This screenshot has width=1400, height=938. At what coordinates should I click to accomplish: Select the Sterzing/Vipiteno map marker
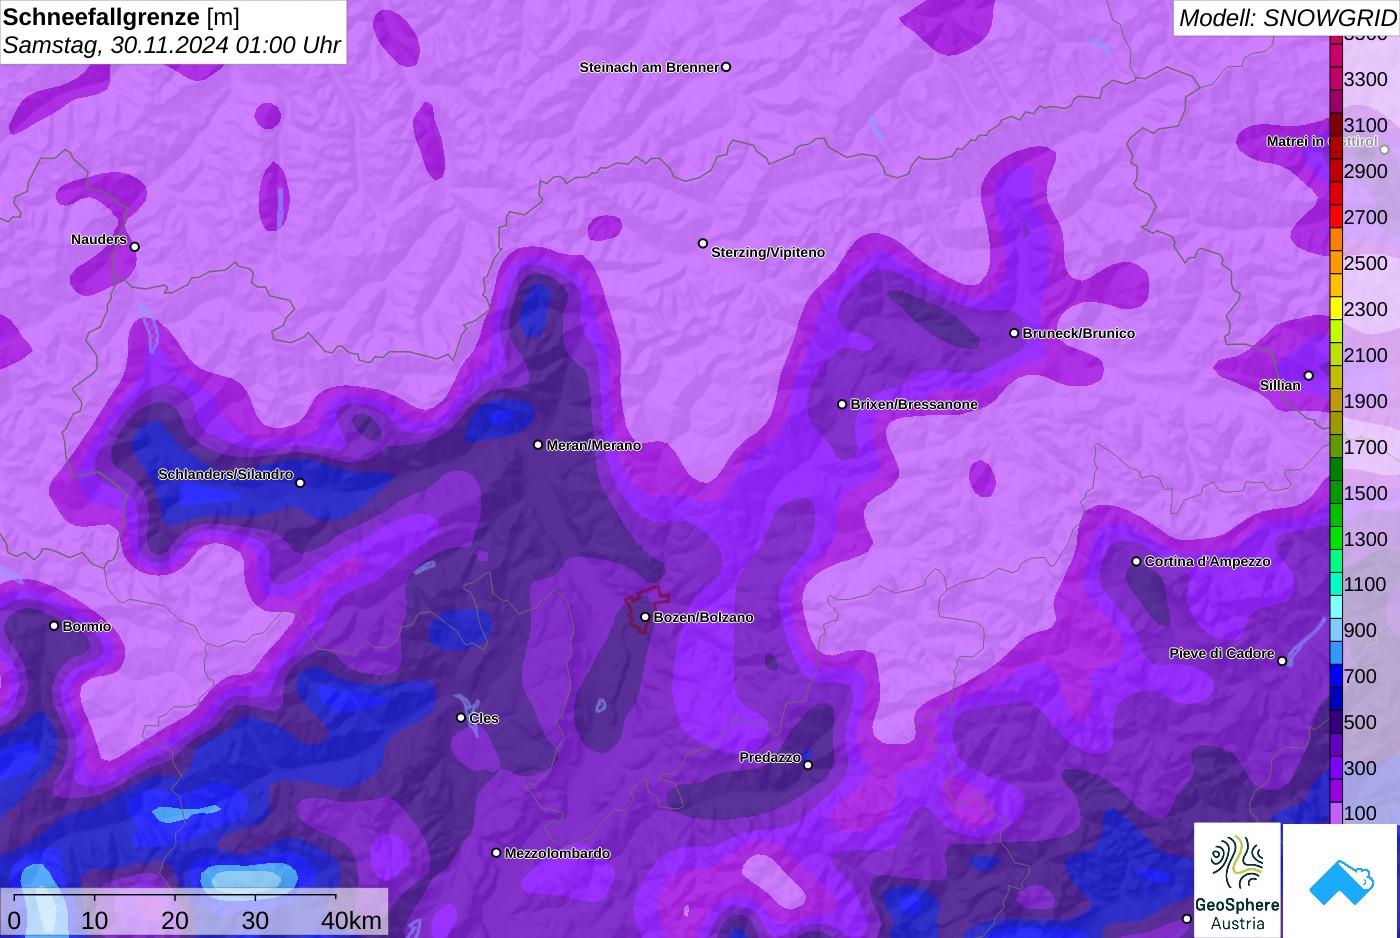(x=703, y=243)
